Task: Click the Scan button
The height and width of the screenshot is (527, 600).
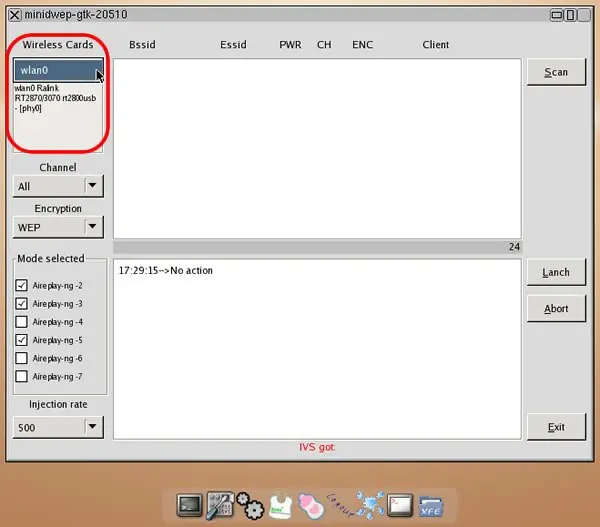Action: (x=556, y=72)
